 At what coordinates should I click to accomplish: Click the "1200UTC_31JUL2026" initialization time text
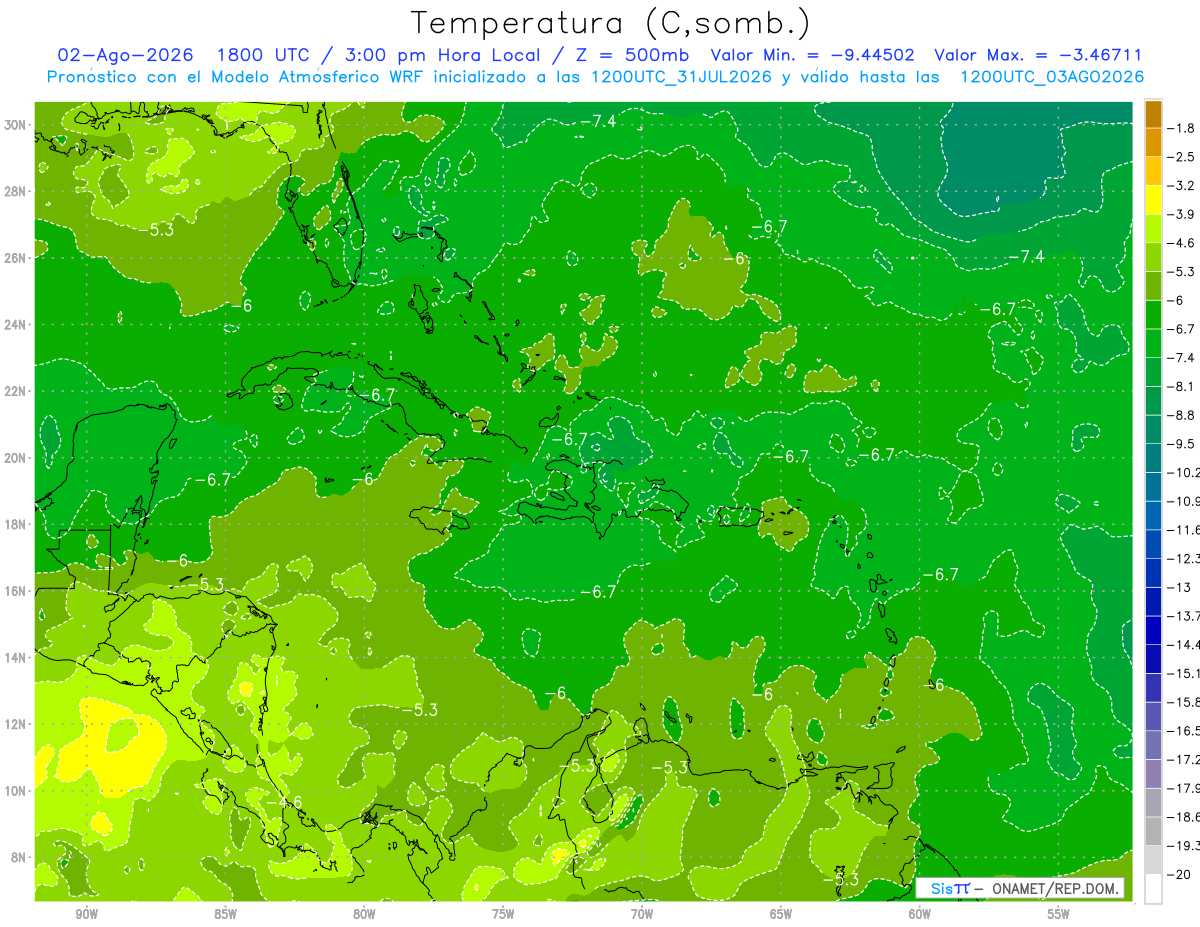[680, 77]
